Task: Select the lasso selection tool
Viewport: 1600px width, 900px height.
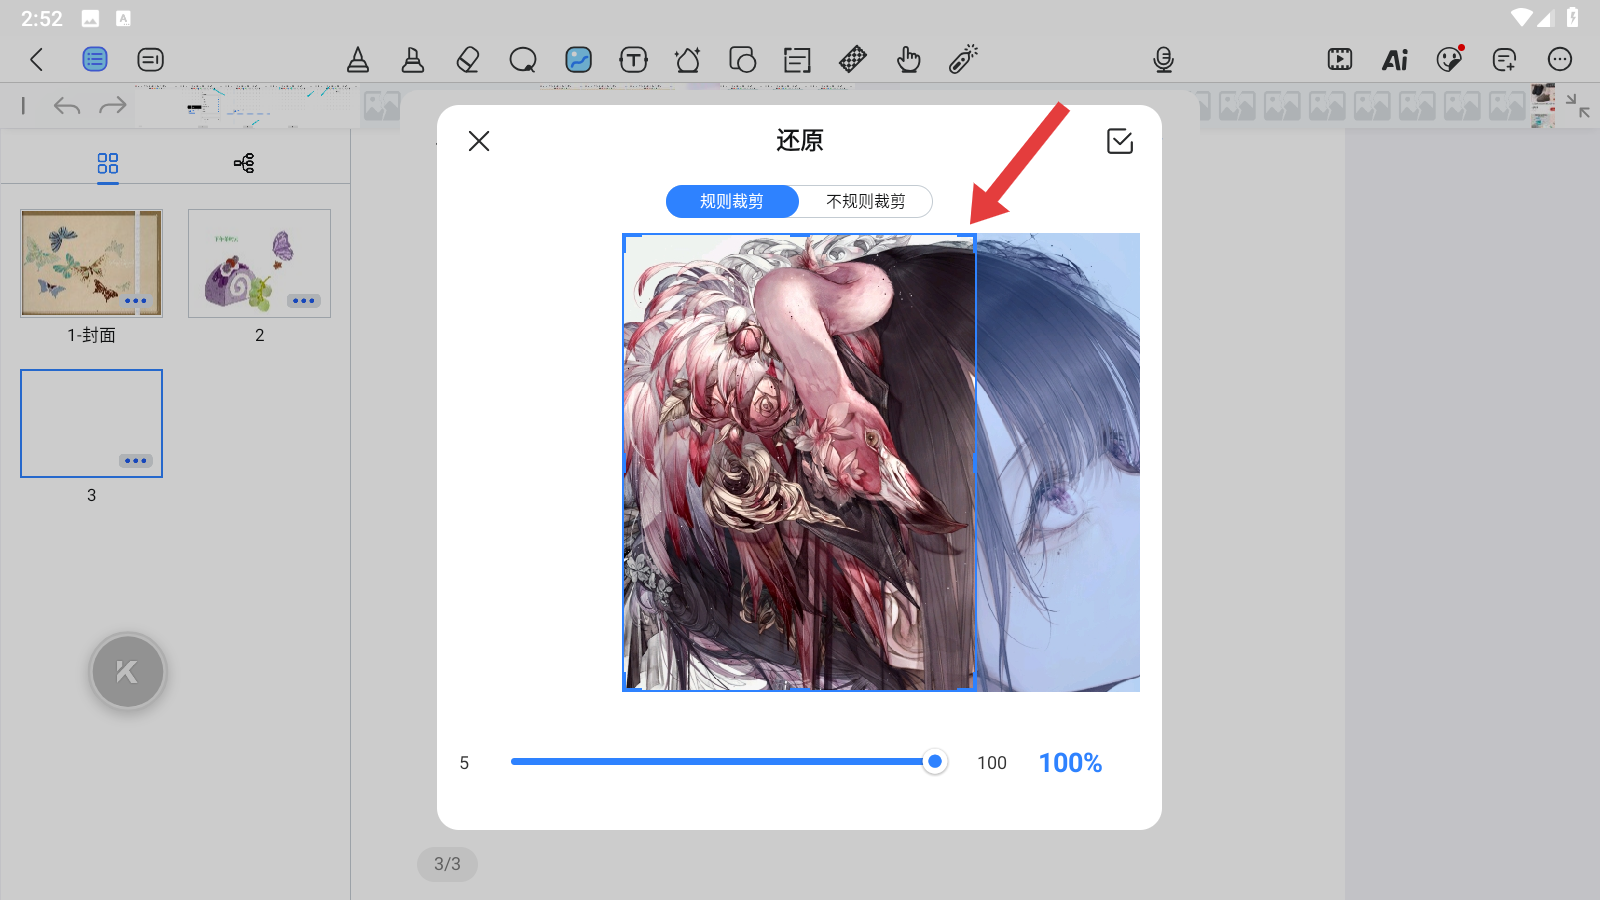Action: click(523, 60)
